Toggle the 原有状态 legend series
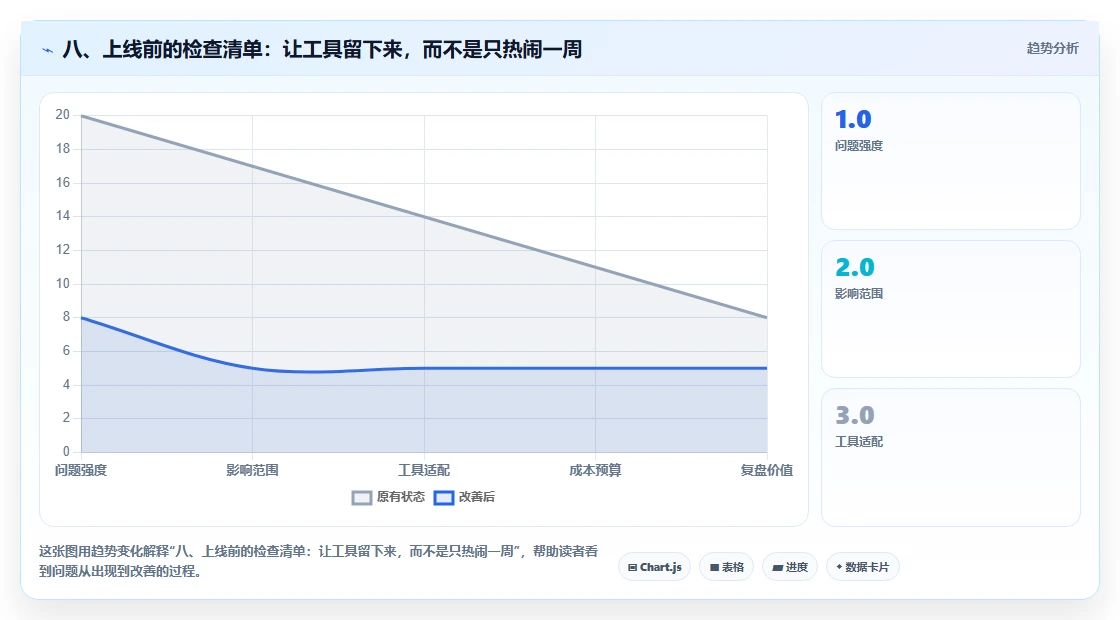Viewport: 1120px width, 620px height. tap(388, 497)
